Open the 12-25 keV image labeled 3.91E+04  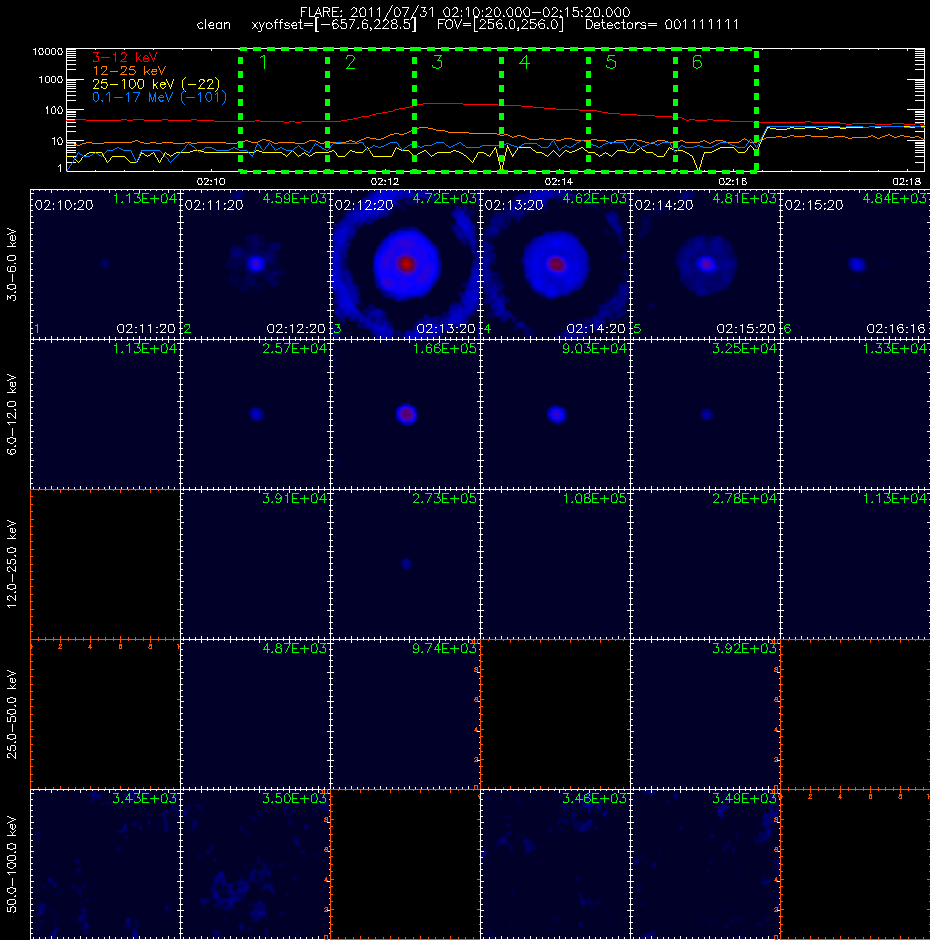(x=255, y=564)
